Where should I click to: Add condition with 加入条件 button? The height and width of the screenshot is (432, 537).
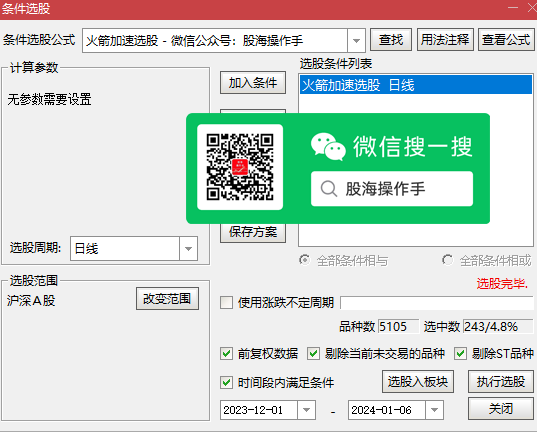pos(253,83)
